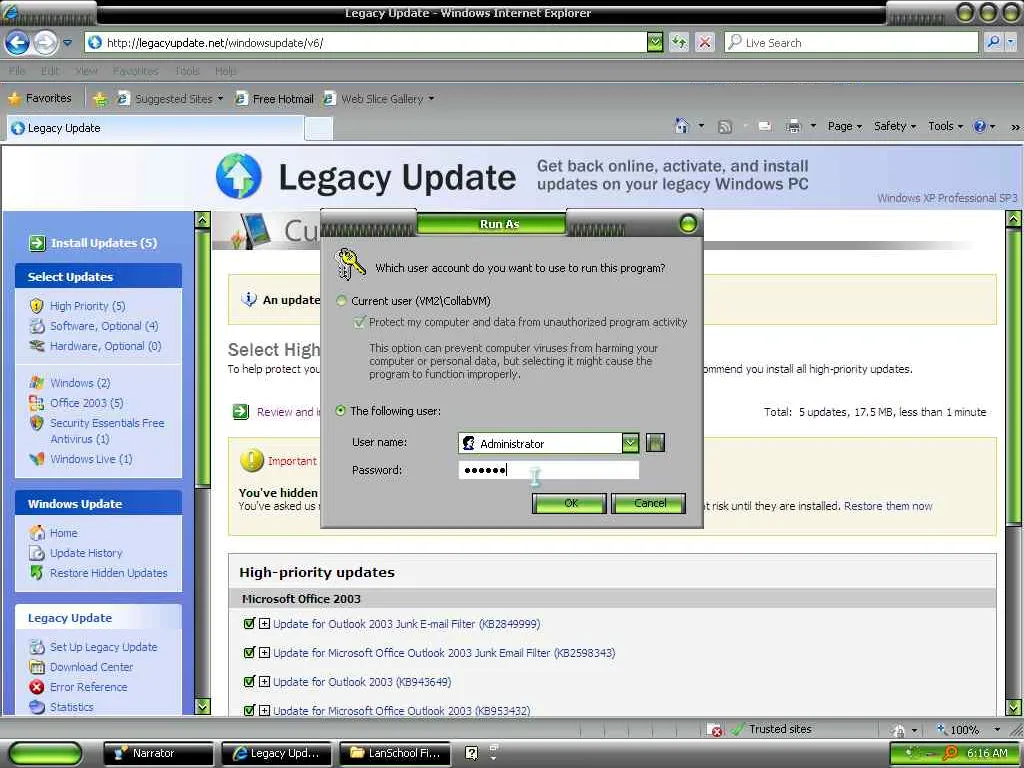
Task: Click the main page scrollbar down arrow
Action: 1014,707
